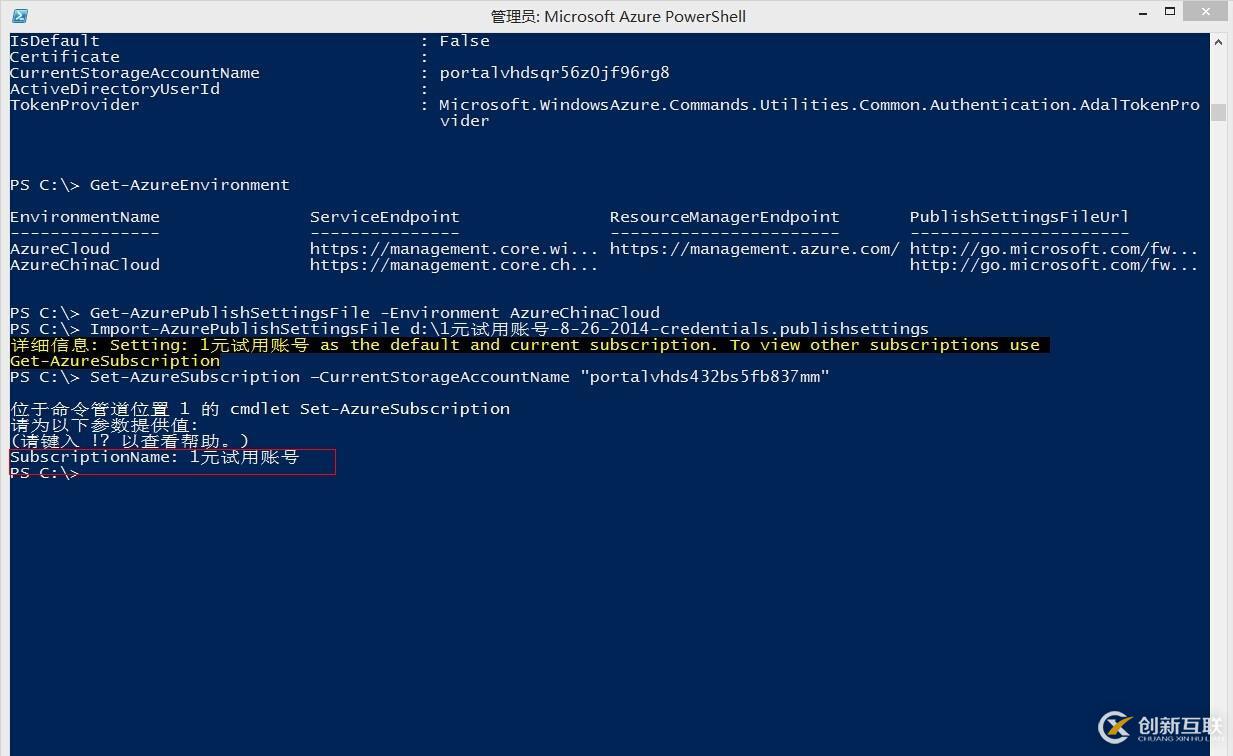Screen dimensions: 1233x756
Task: Click the ResourceManagerEndpoint column header
Action: pyautogui.click(x=725, y=217)
